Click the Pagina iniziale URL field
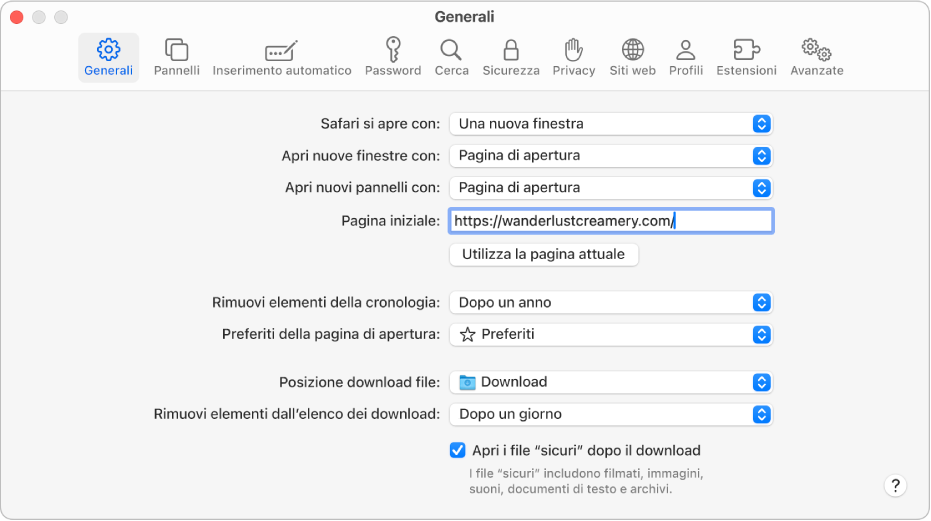The height and width of the screenshot is (521, 931). pos(611,221)
